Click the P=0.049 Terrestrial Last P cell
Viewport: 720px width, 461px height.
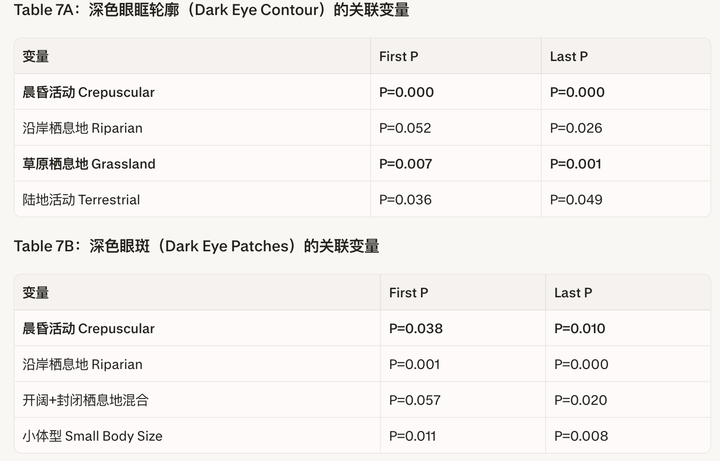pyautogui.click(x=577, y=200)
